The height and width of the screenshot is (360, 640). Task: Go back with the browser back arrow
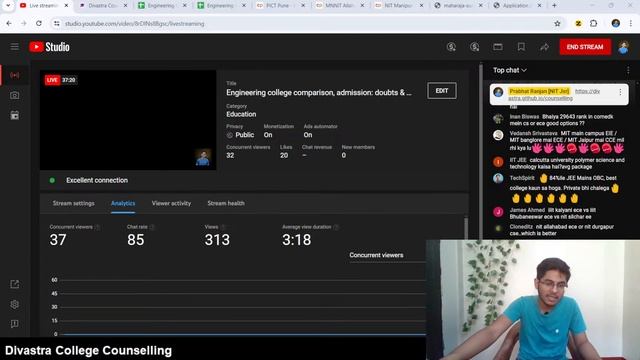click(9, 24)
